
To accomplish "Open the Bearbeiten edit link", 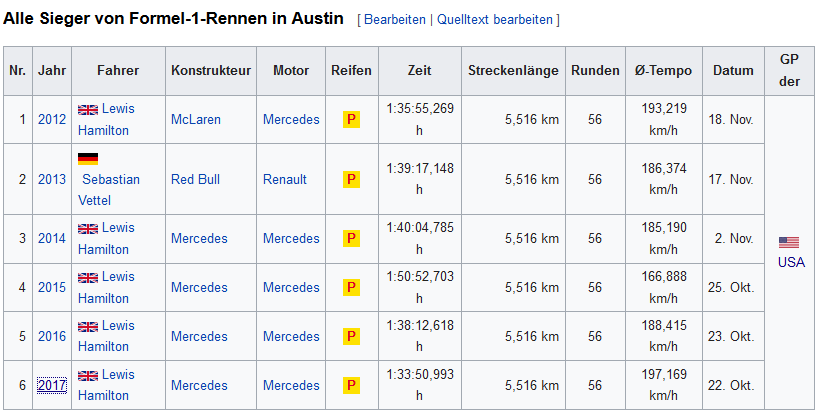I will point(395,20).
